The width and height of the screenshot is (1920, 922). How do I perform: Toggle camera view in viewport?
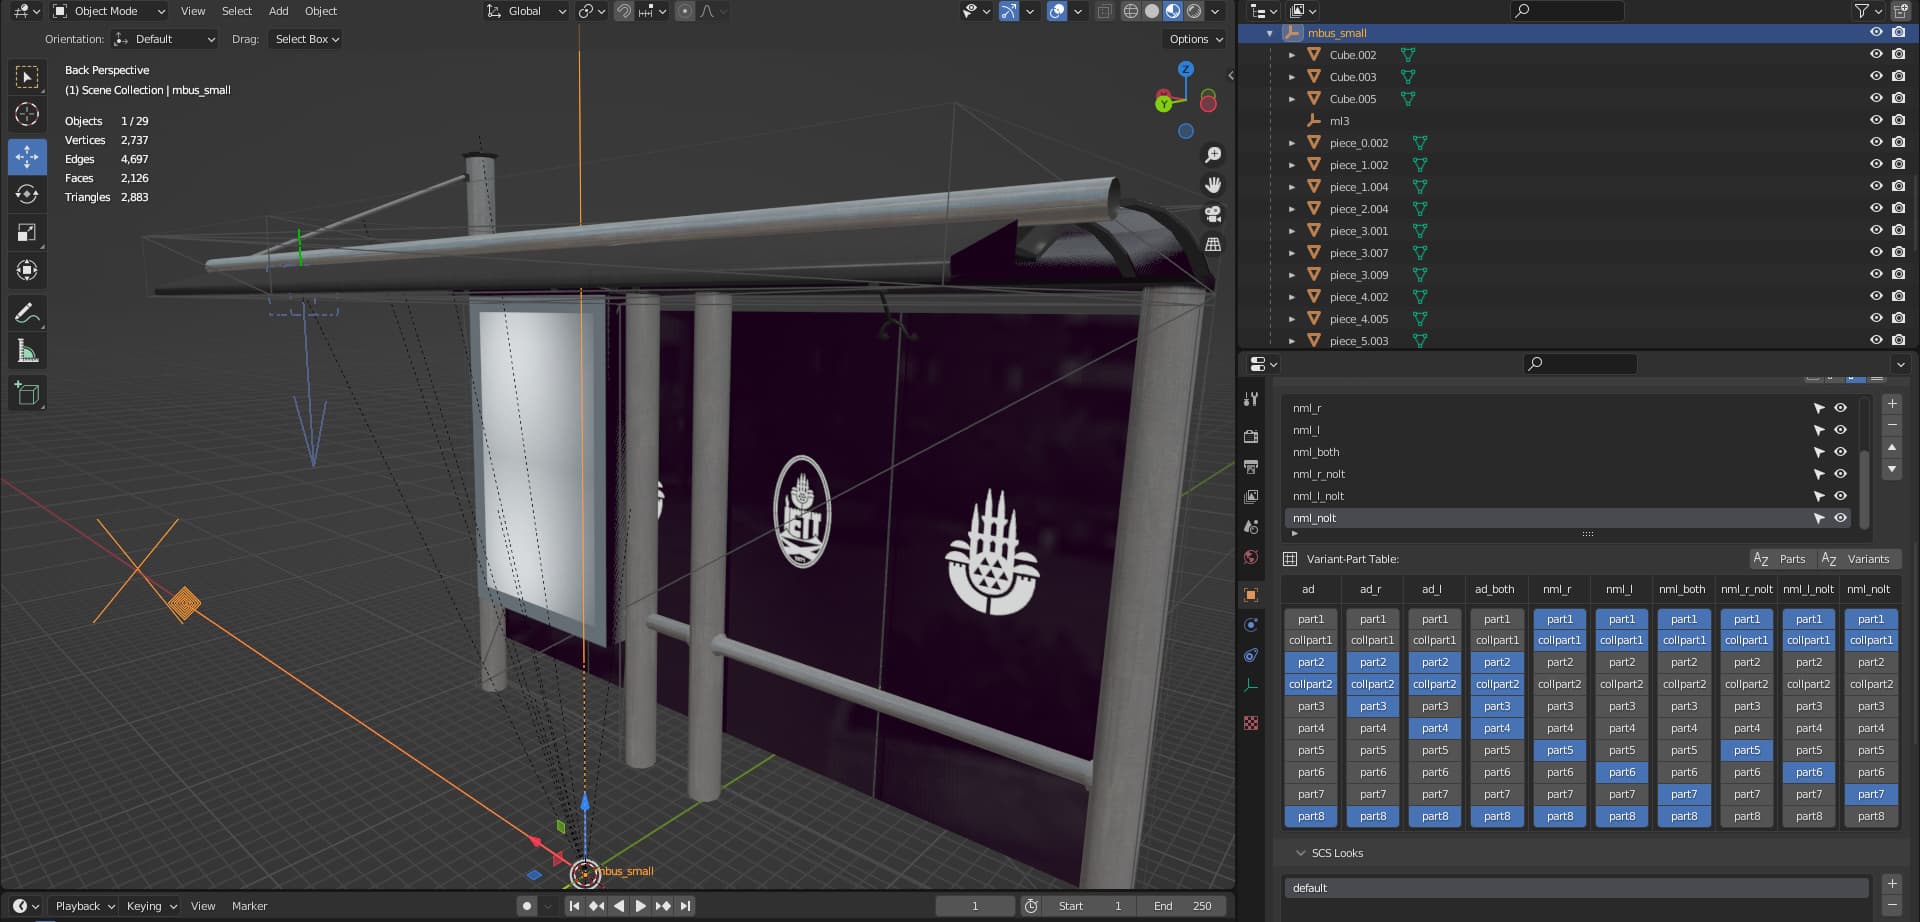[x=1213, y=215]
